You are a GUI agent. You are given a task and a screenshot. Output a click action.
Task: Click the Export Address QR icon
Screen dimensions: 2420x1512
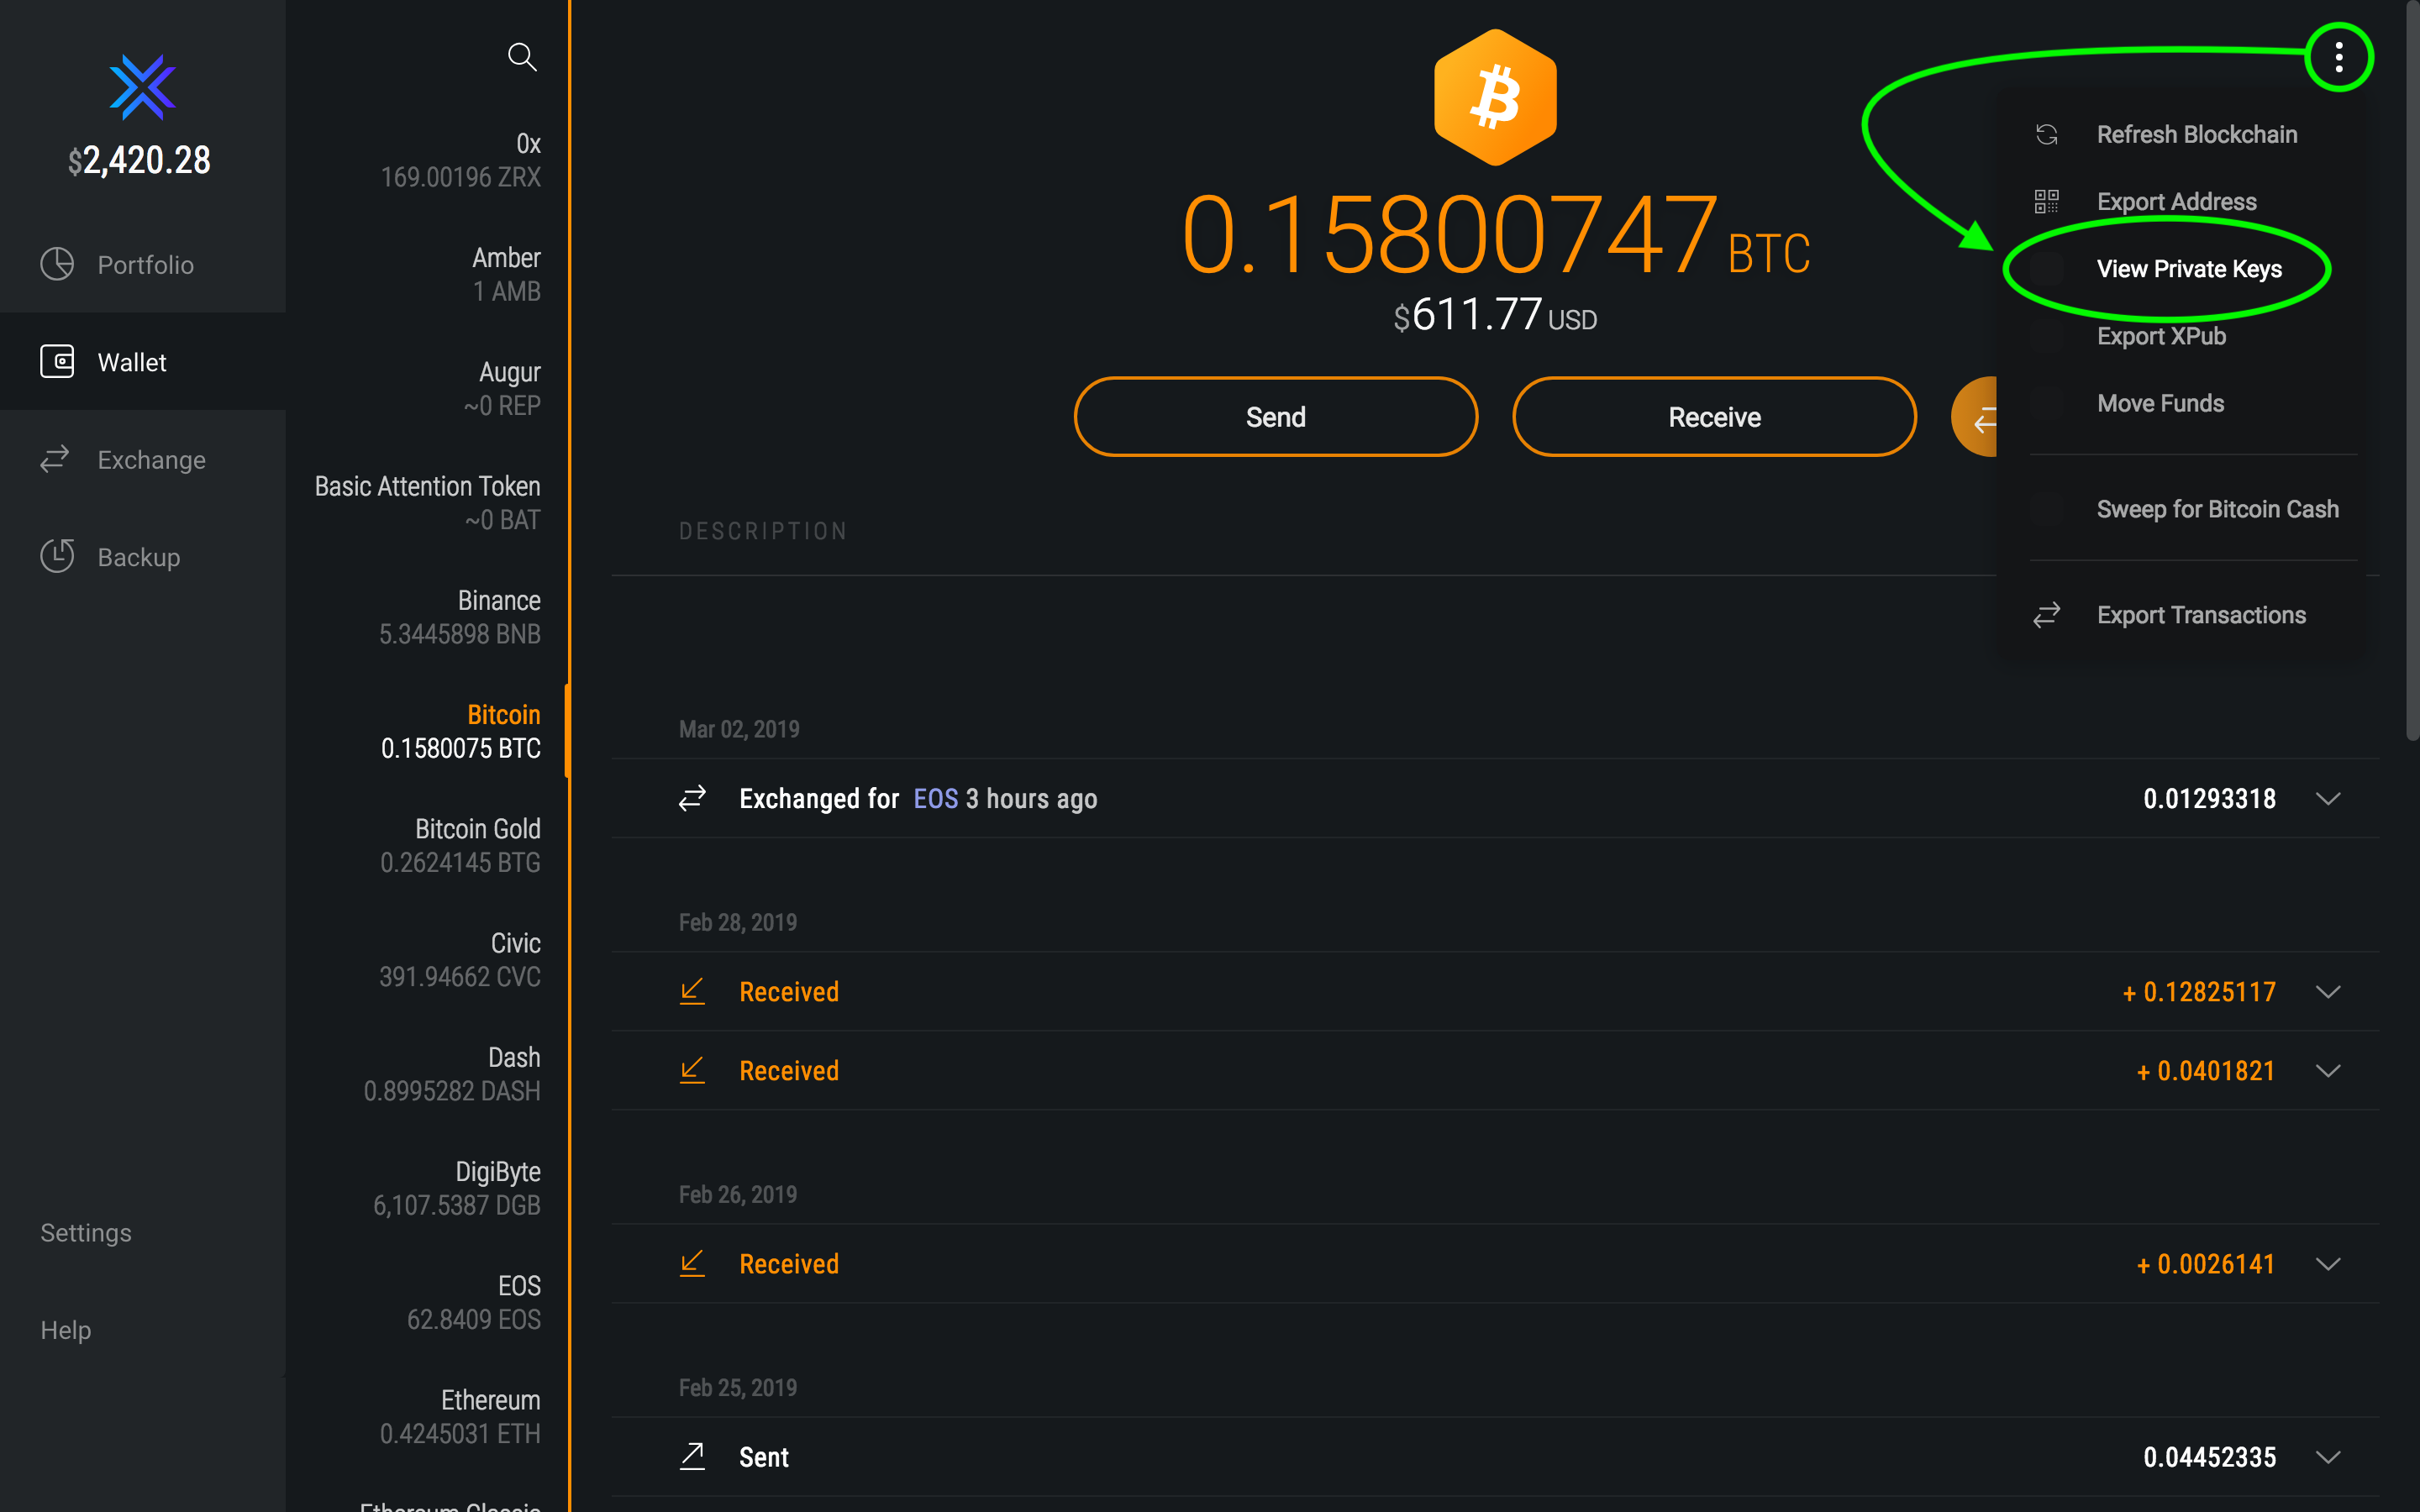click(x=2046, y=201)
